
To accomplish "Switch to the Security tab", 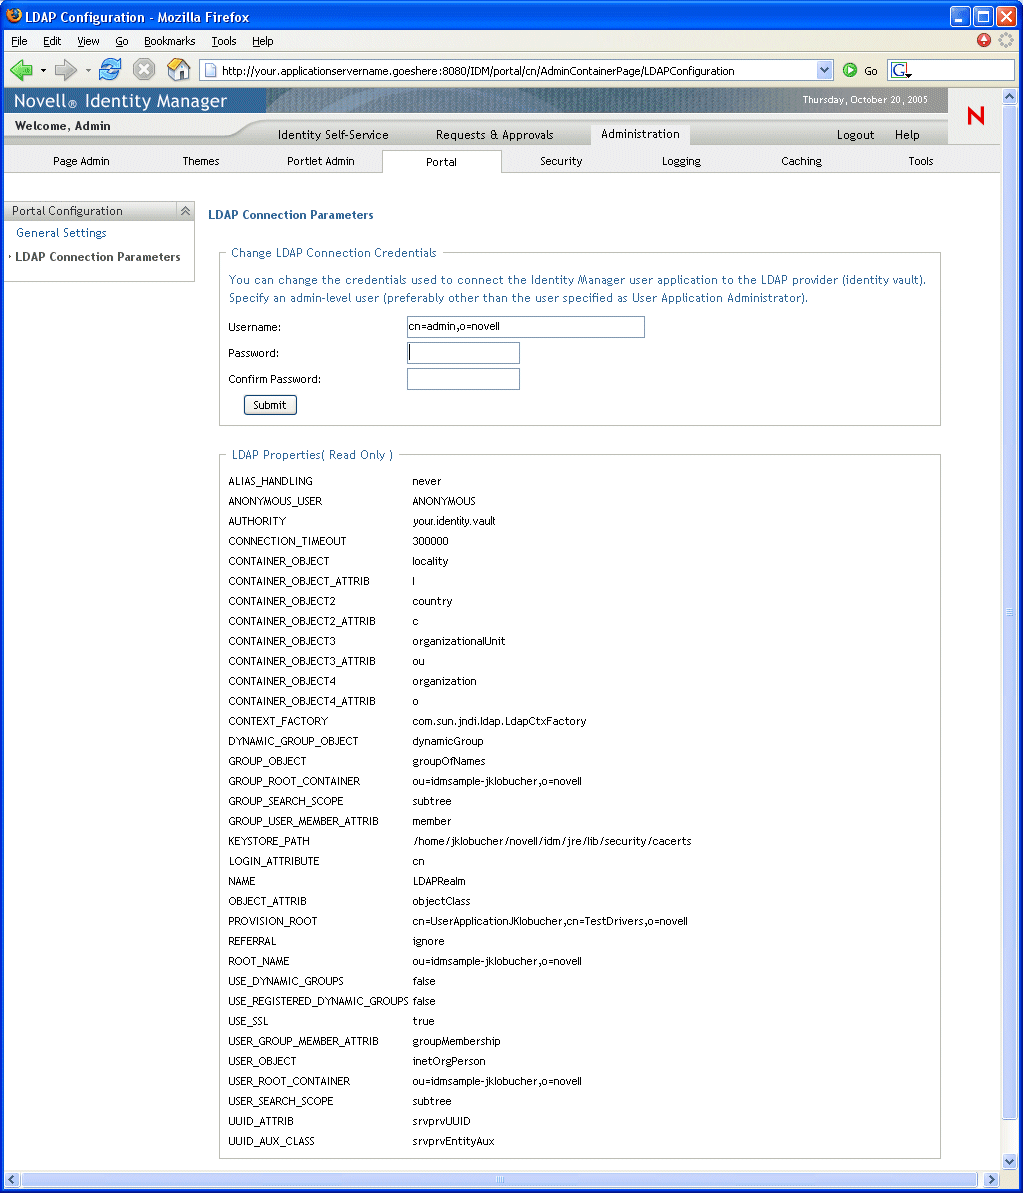I will tap(561, 161).
